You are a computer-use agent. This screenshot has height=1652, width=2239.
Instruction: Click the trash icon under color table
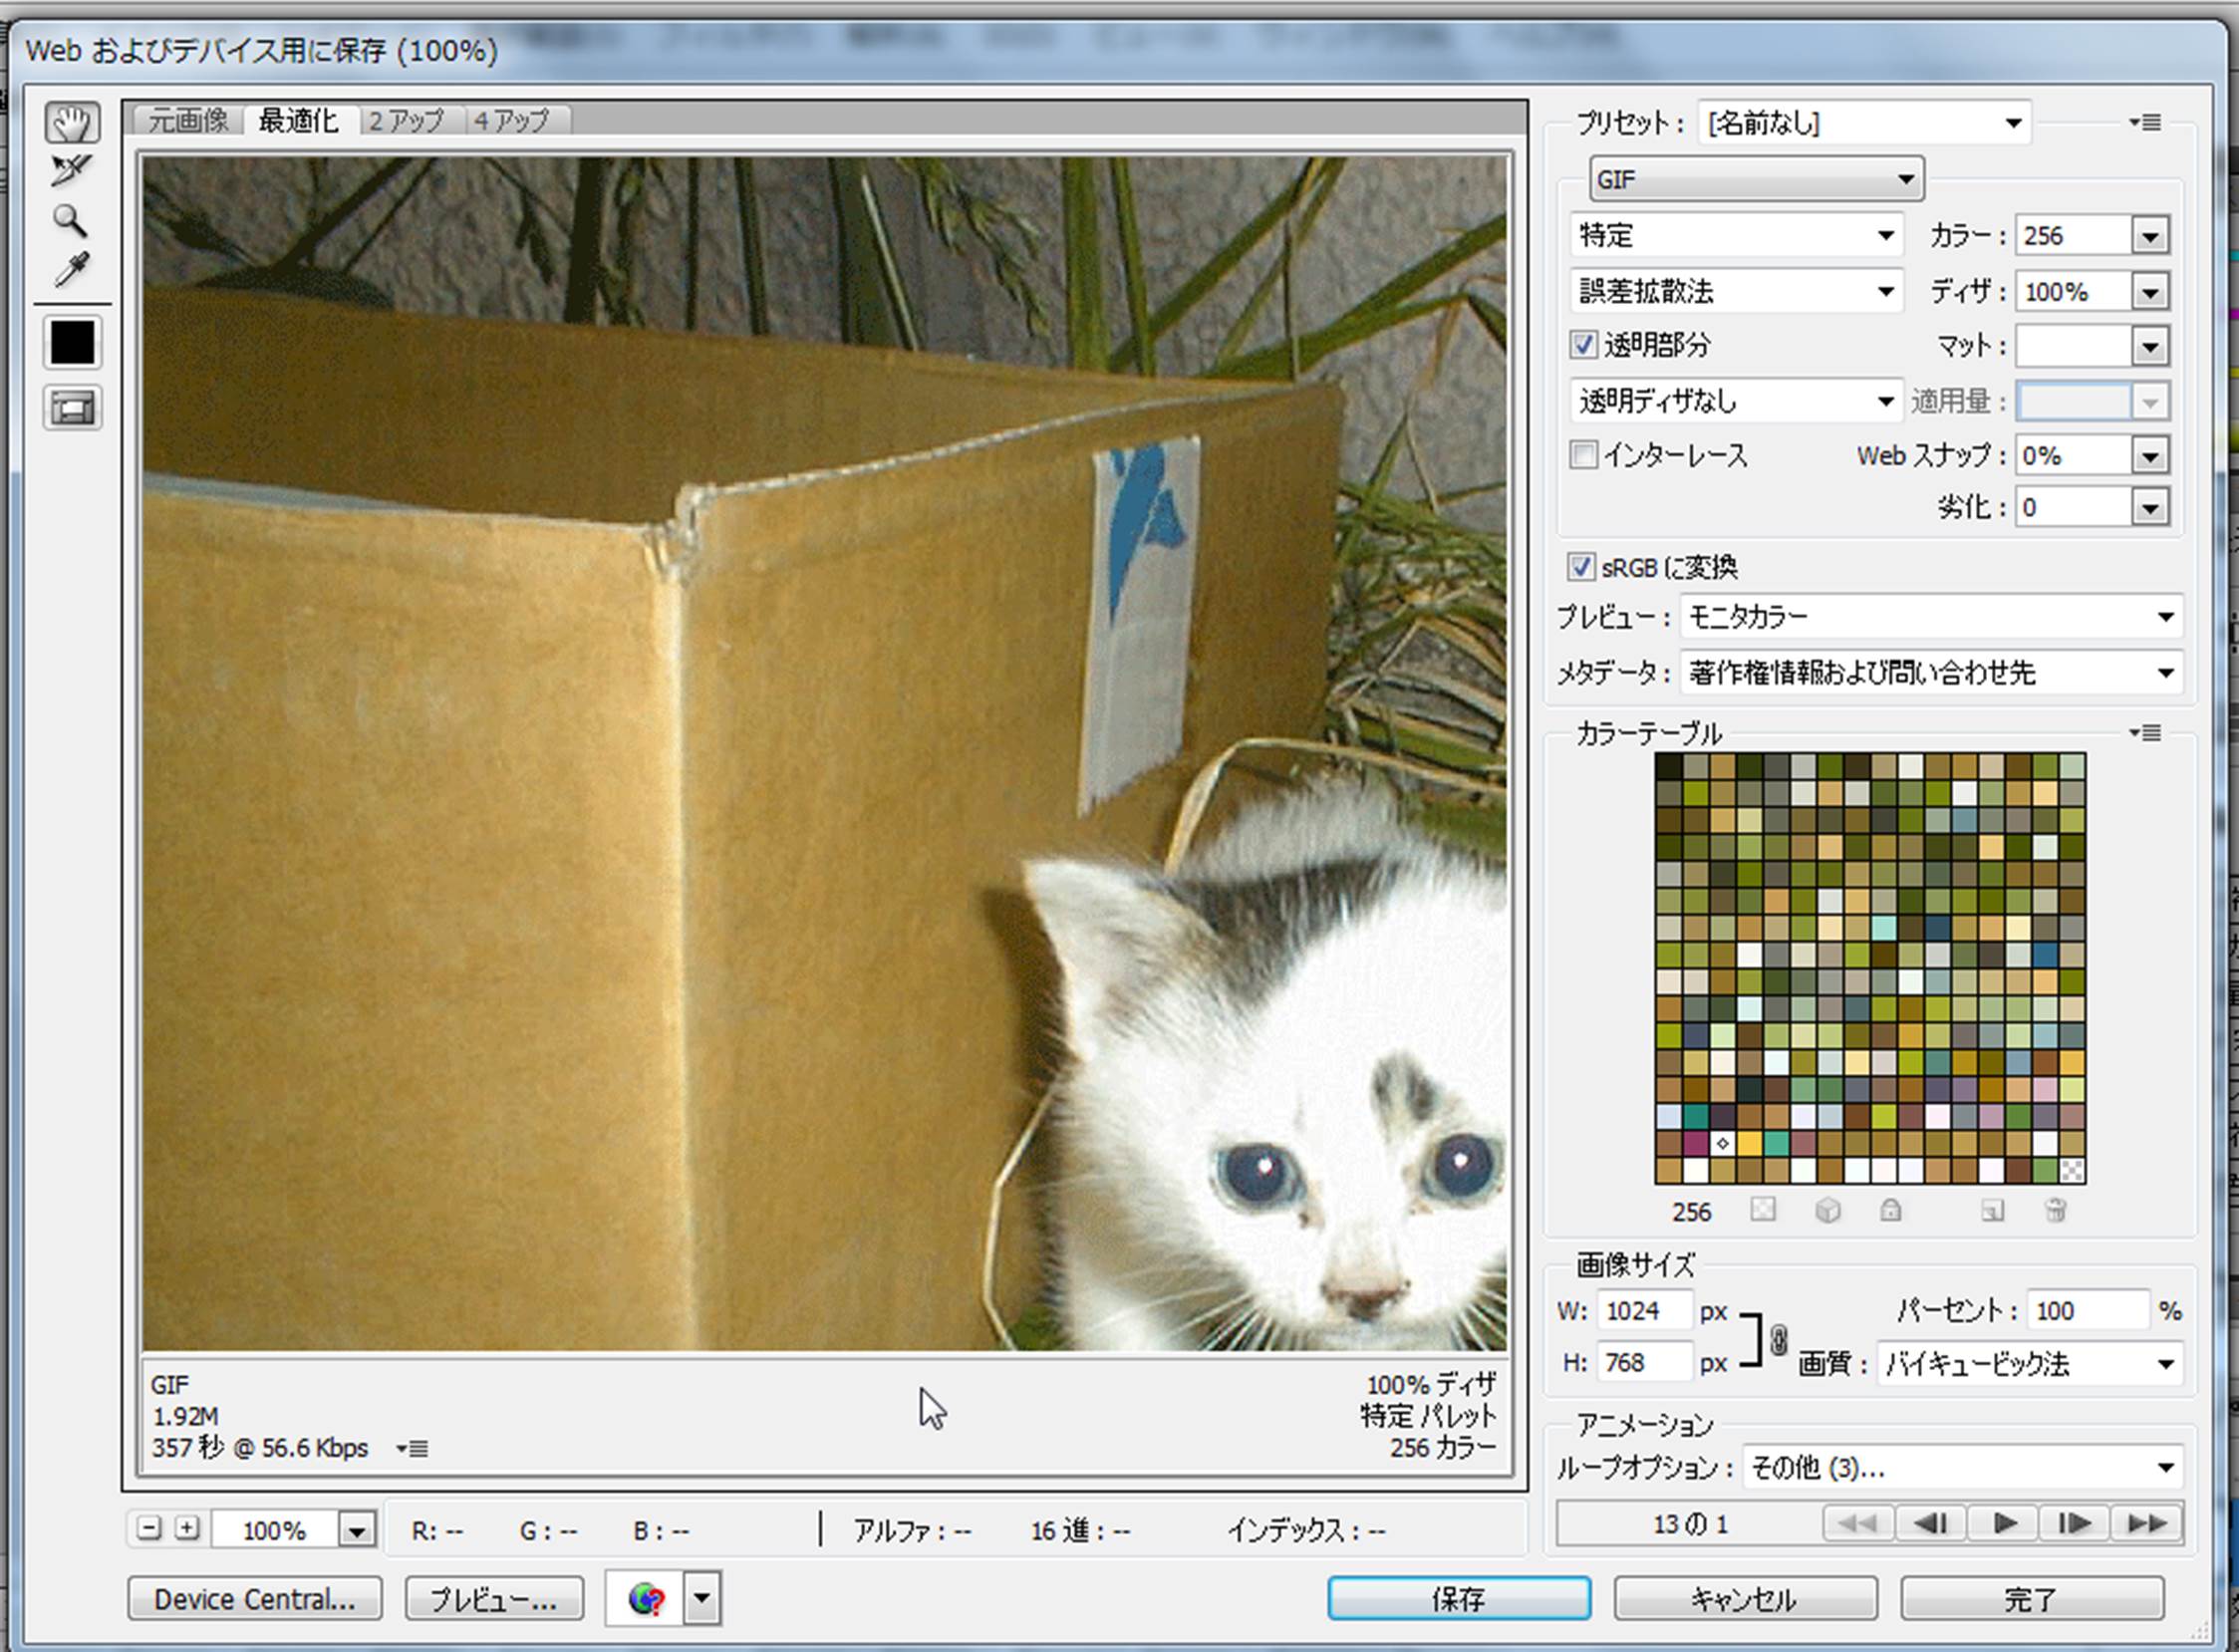pyautogui.click(x=2055, y=1211)
